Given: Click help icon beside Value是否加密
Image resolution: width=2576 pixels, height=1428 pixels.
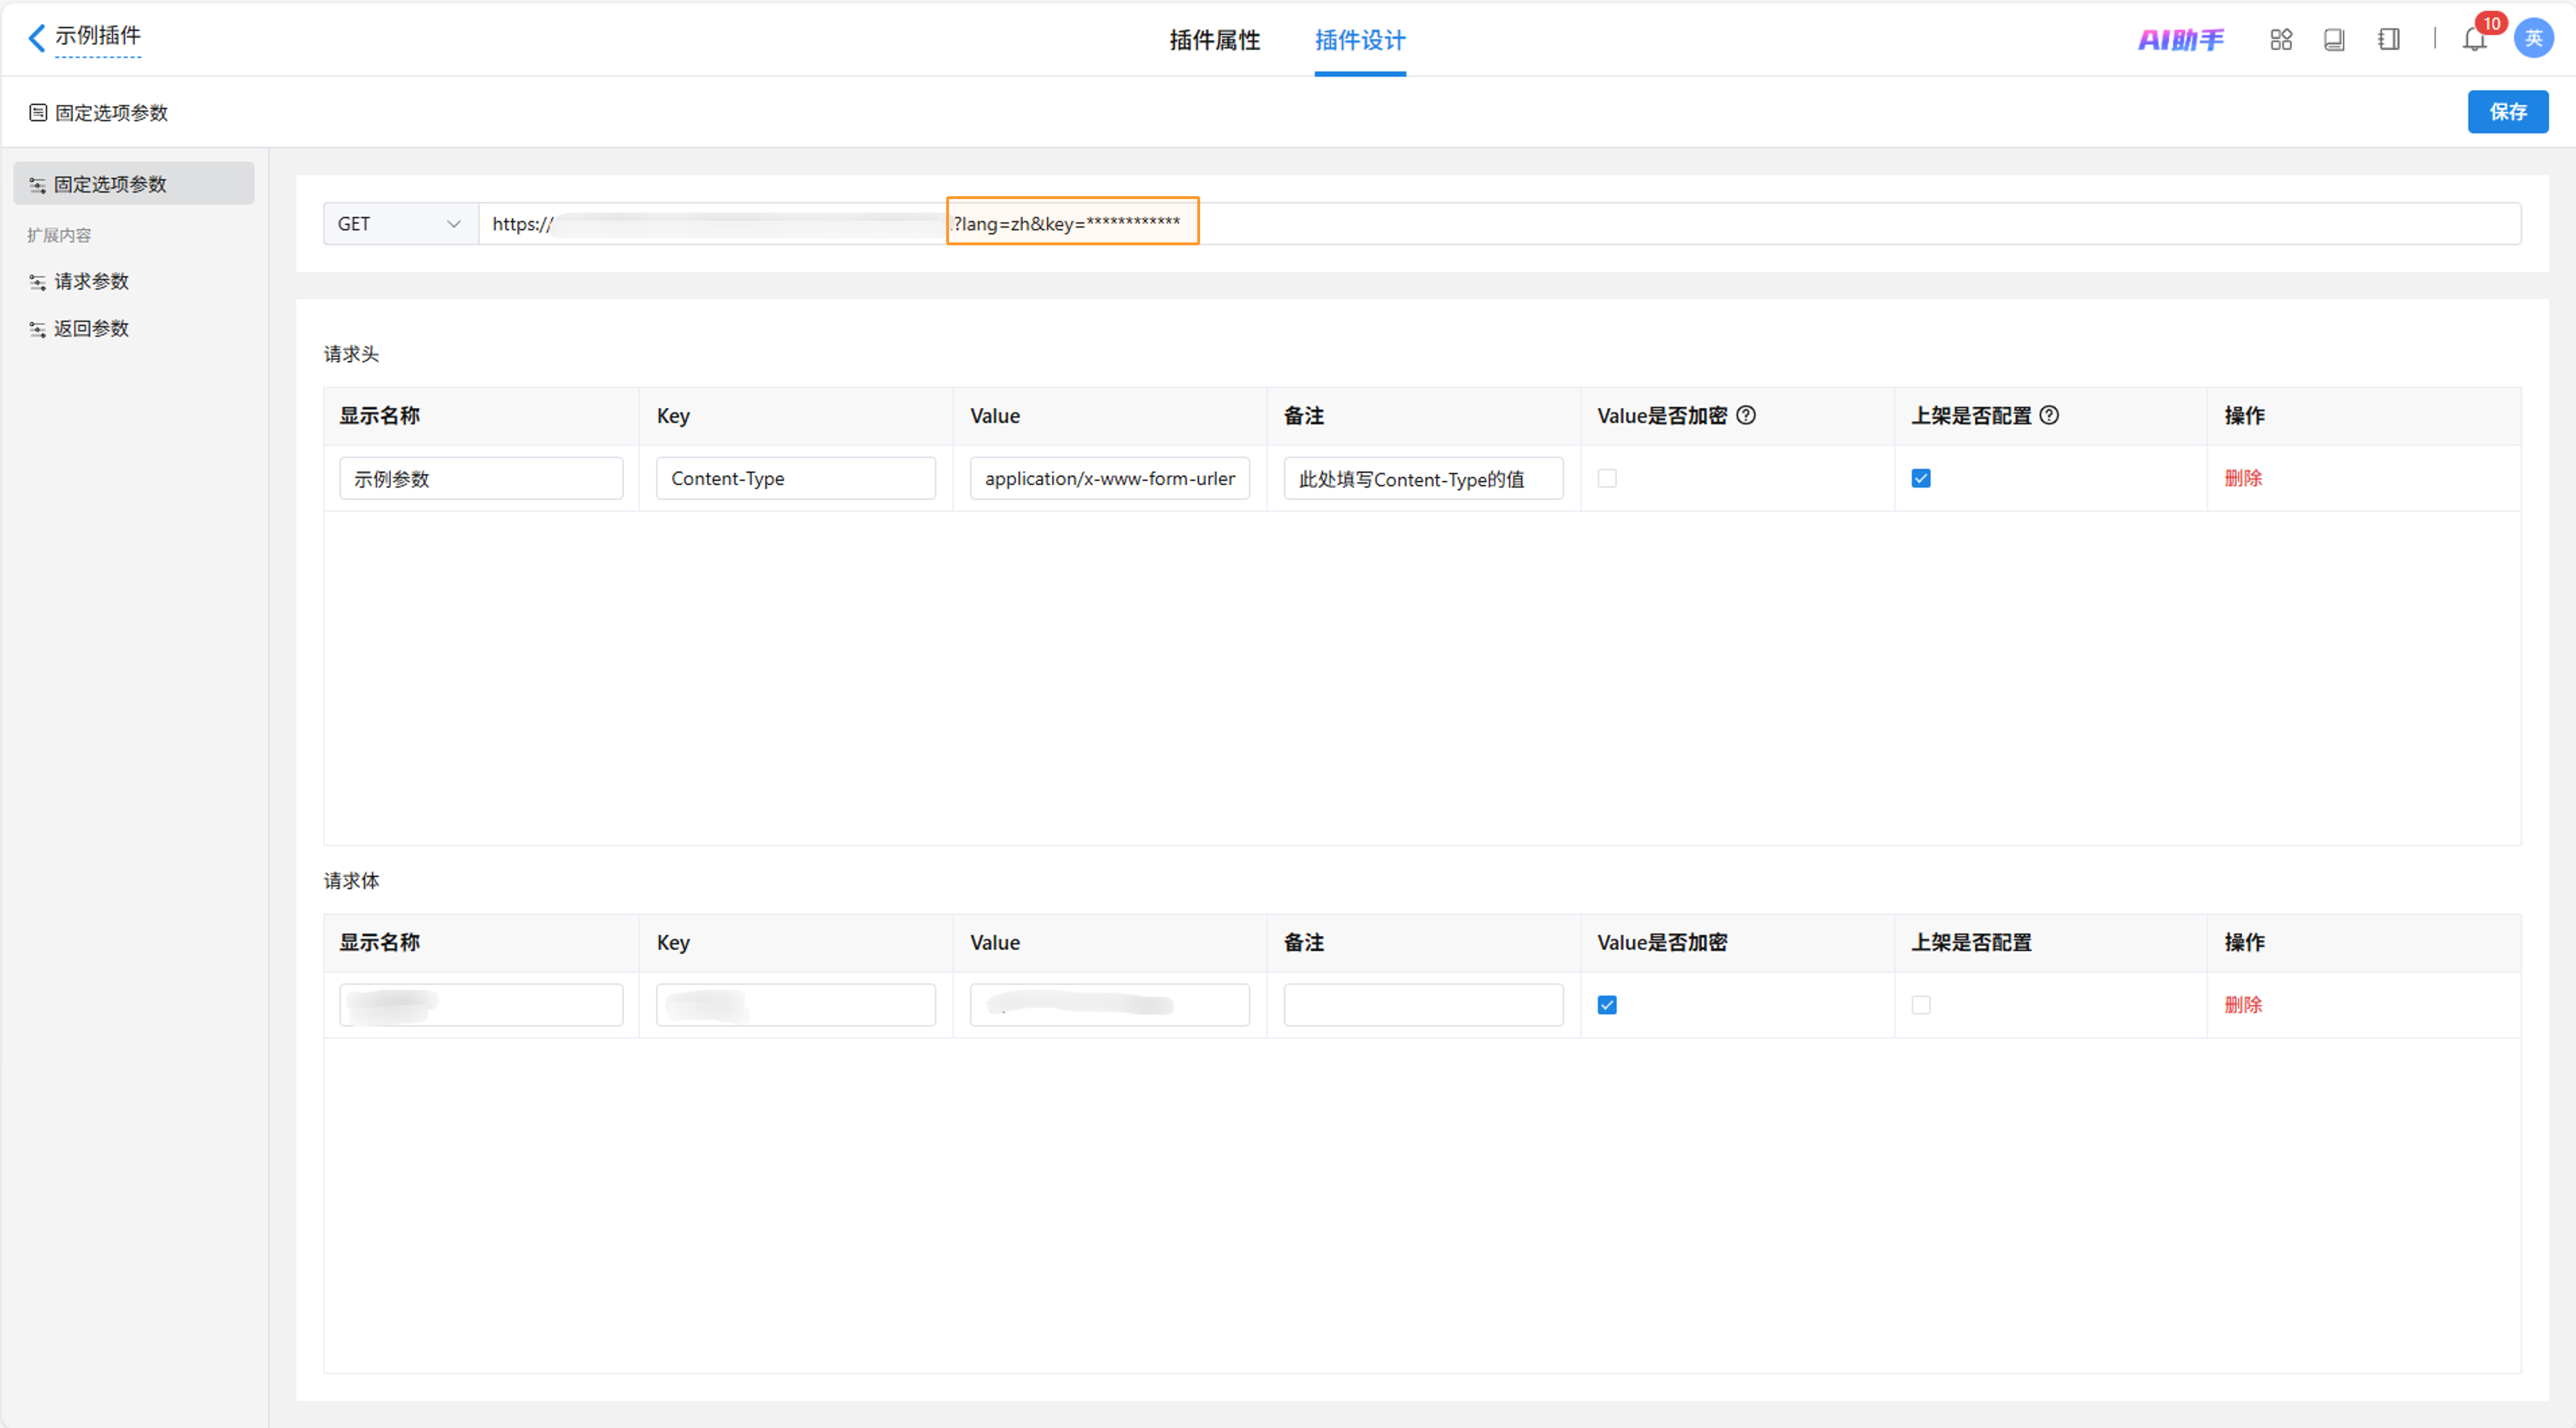Looking at the screenshot, I should pos(1746,415).
